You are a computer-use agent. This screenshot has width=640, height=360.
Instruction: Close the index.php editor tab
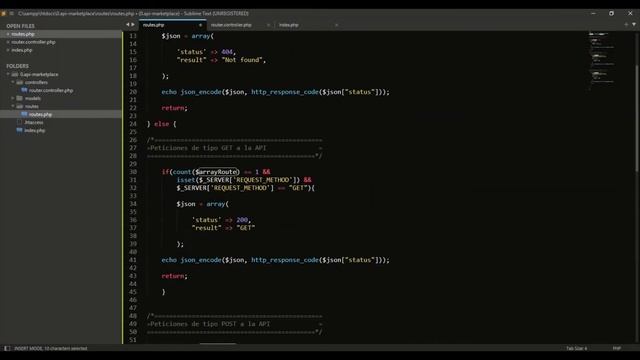(336, 25)
